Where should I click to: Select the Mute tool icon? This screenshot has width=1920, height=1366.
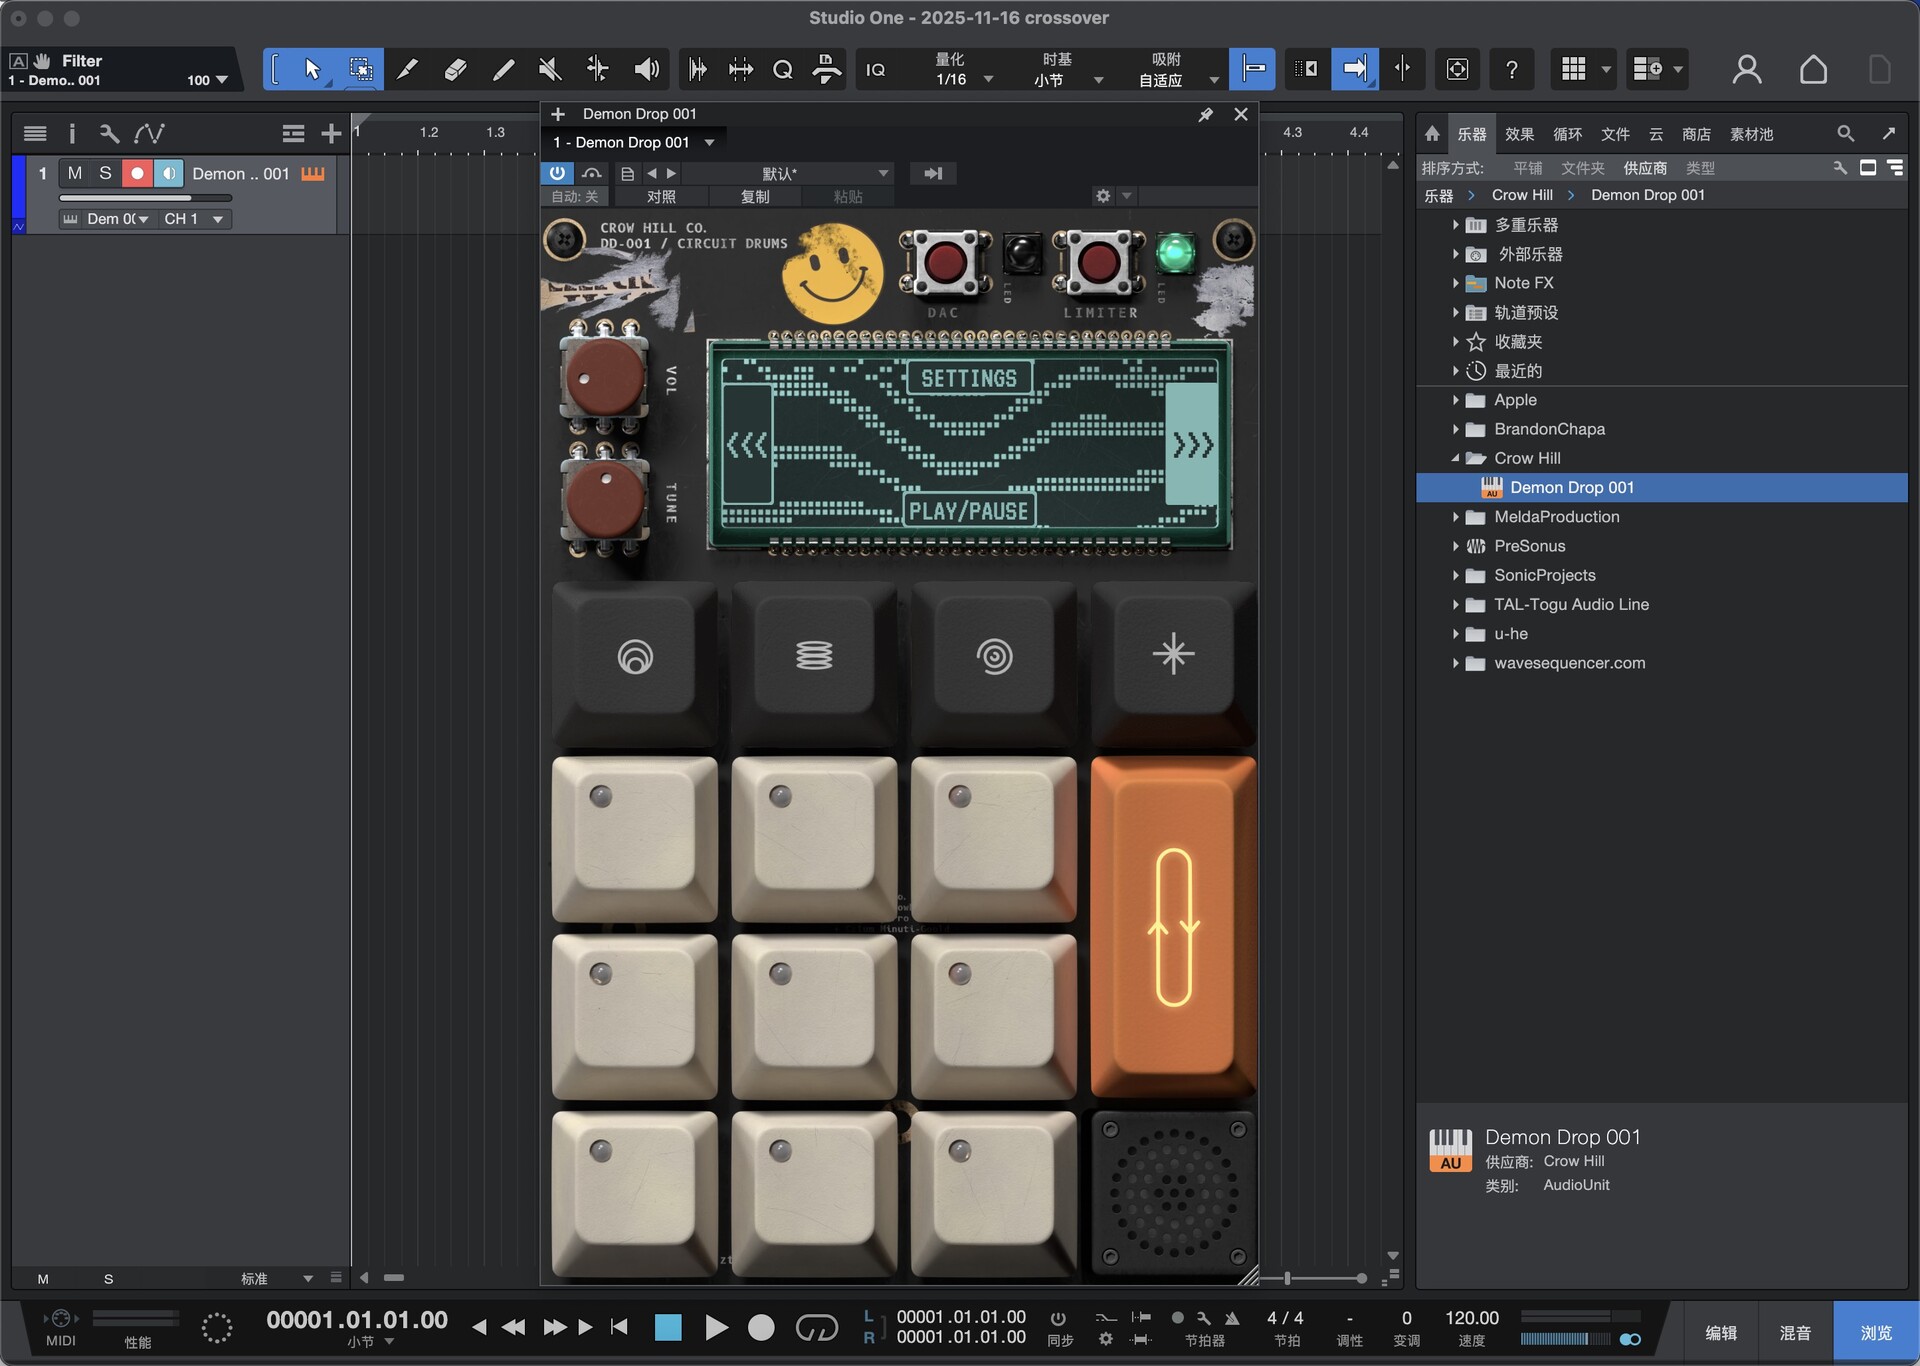[x=549, y=69]
